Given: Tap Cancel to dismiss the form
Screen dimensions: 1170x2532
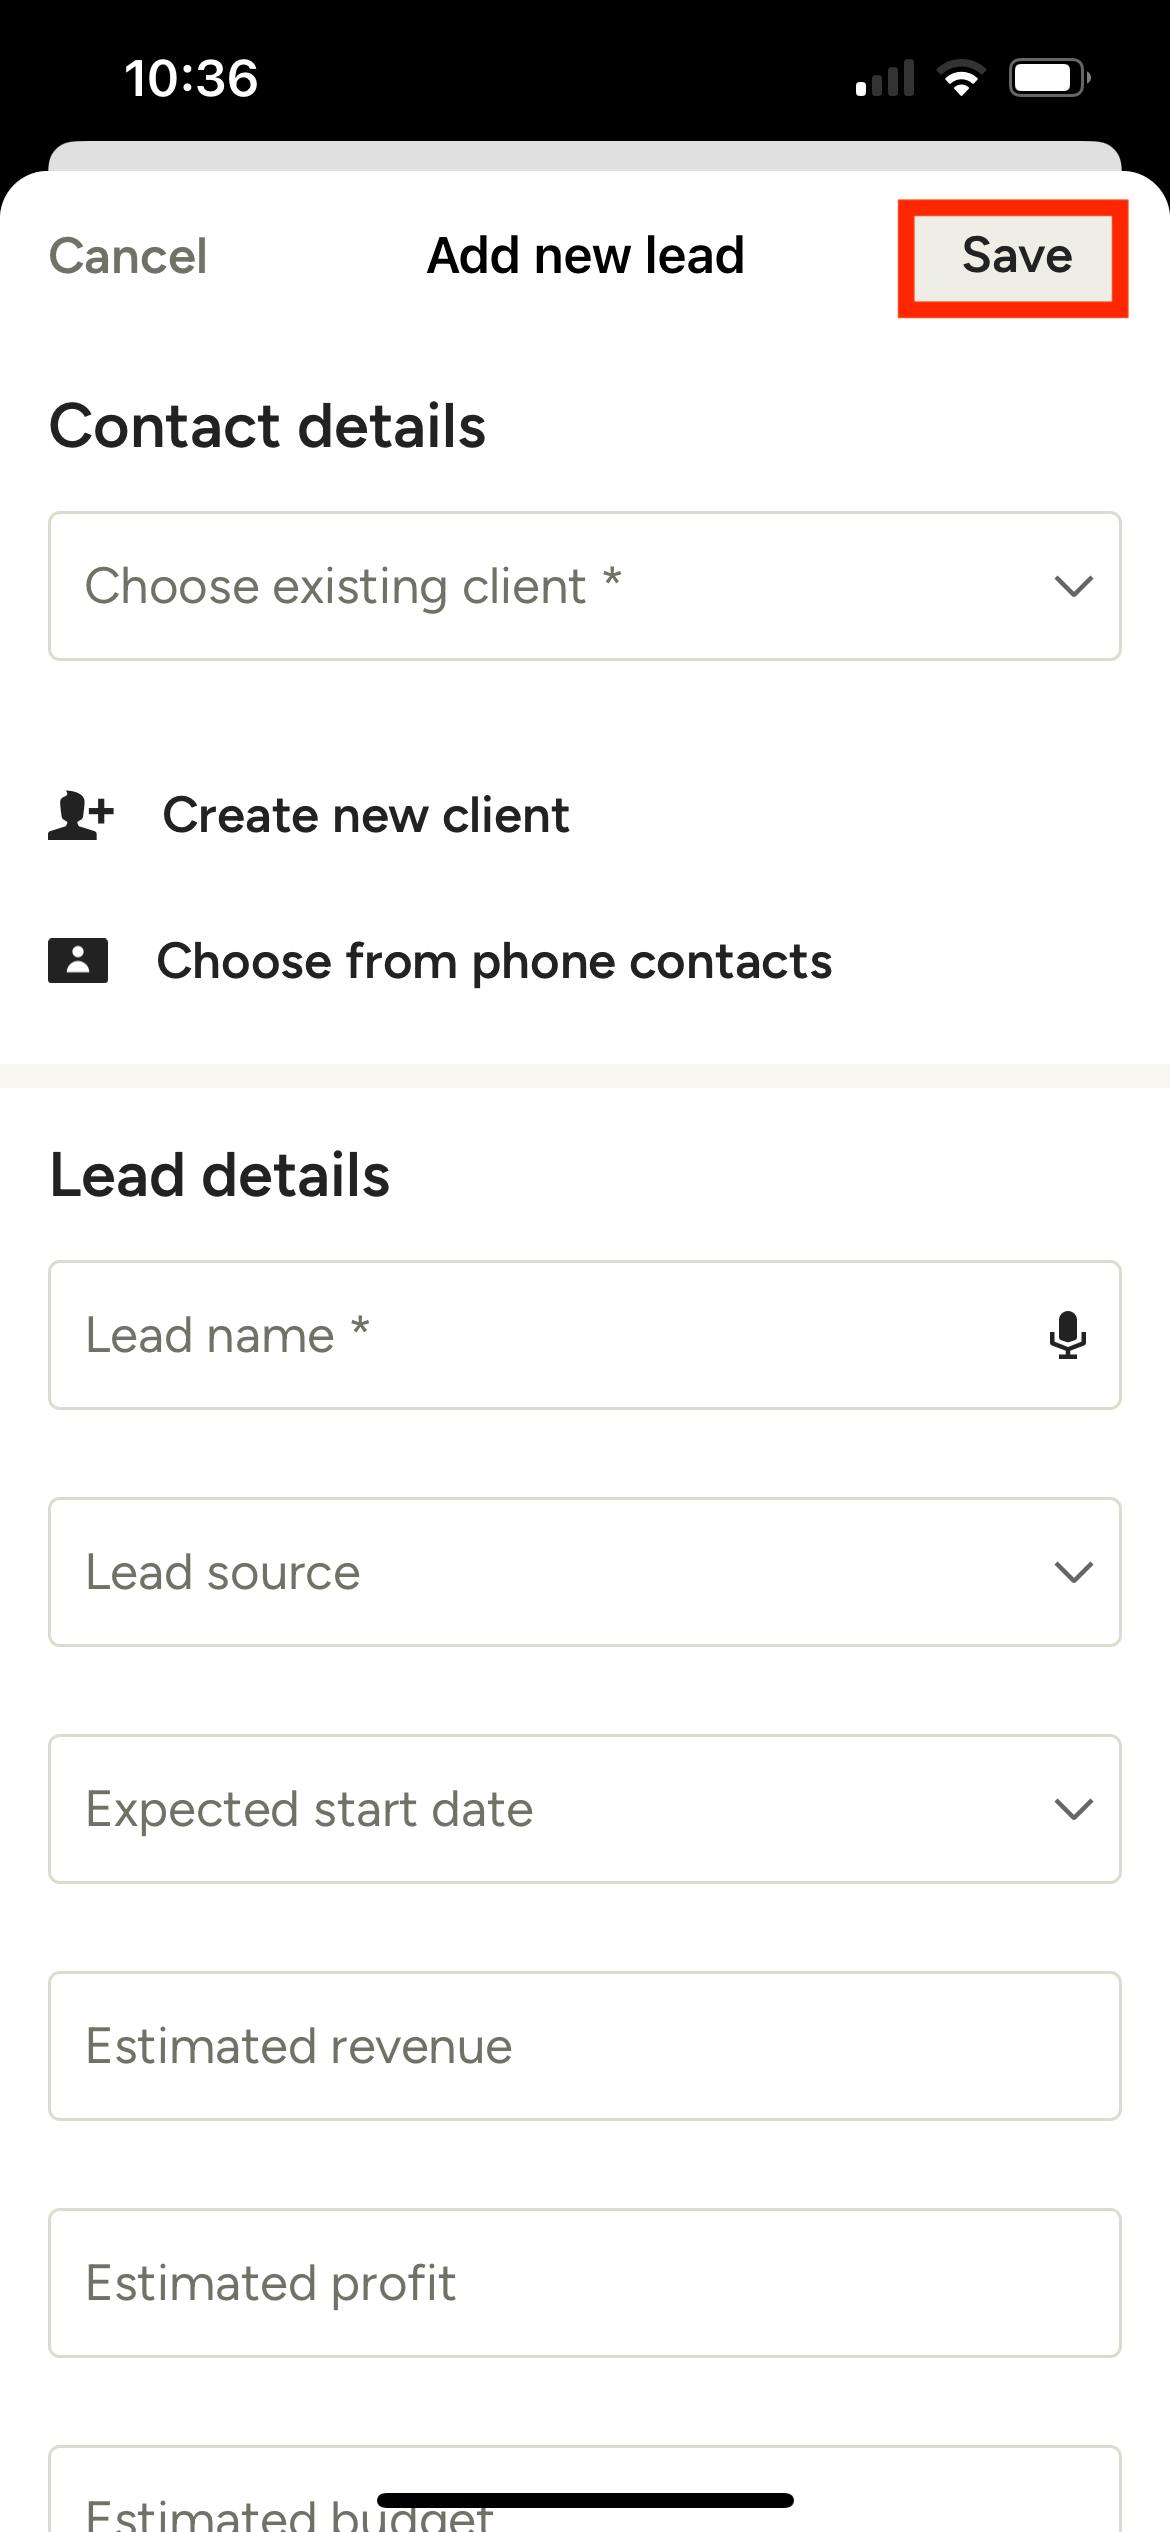Looking at the screenshot, I should coord(128,256).
